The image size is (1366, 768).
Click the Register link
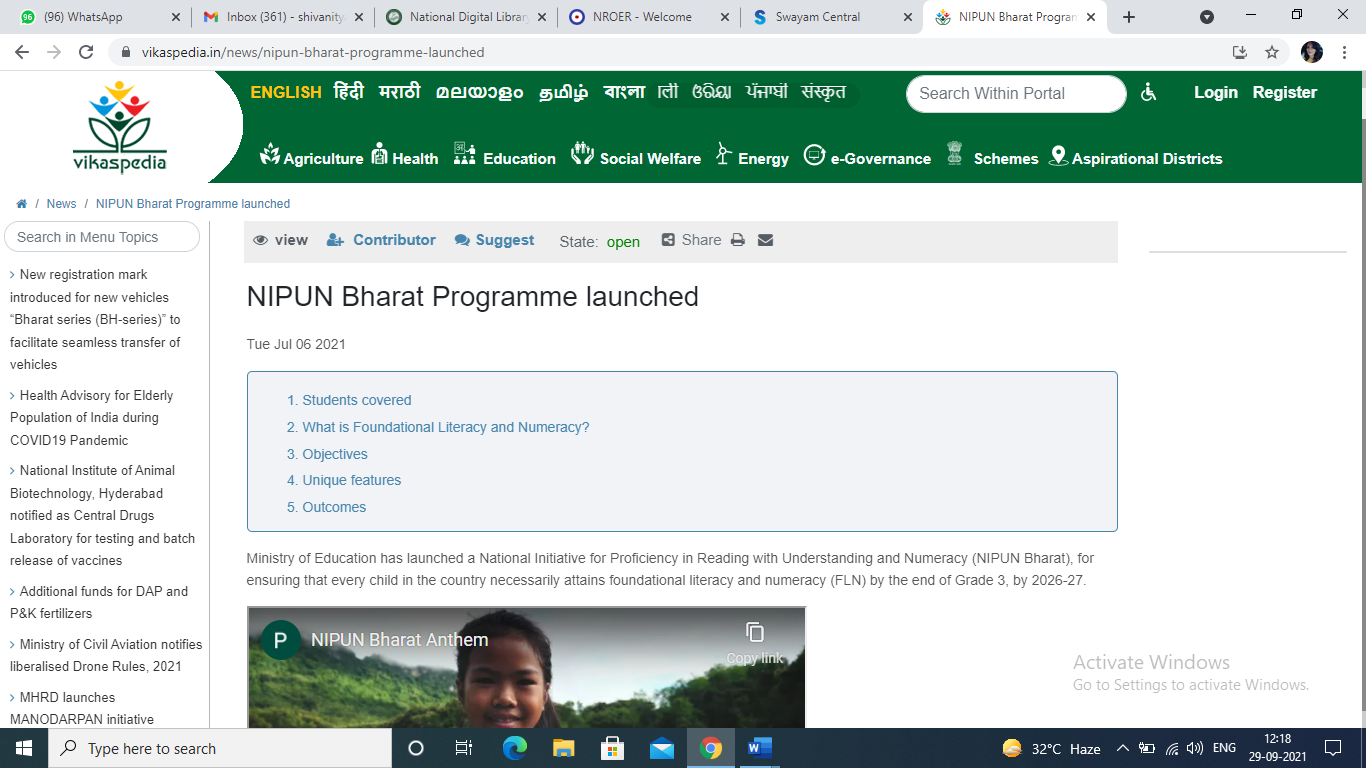(1284, 92)
